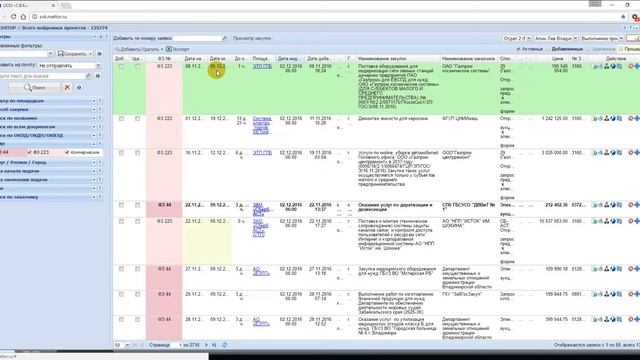Open the employee name dropdown in the top toolbar
Image resolution: width=640 pixels, height=360 pixels.
coord(575,38)
